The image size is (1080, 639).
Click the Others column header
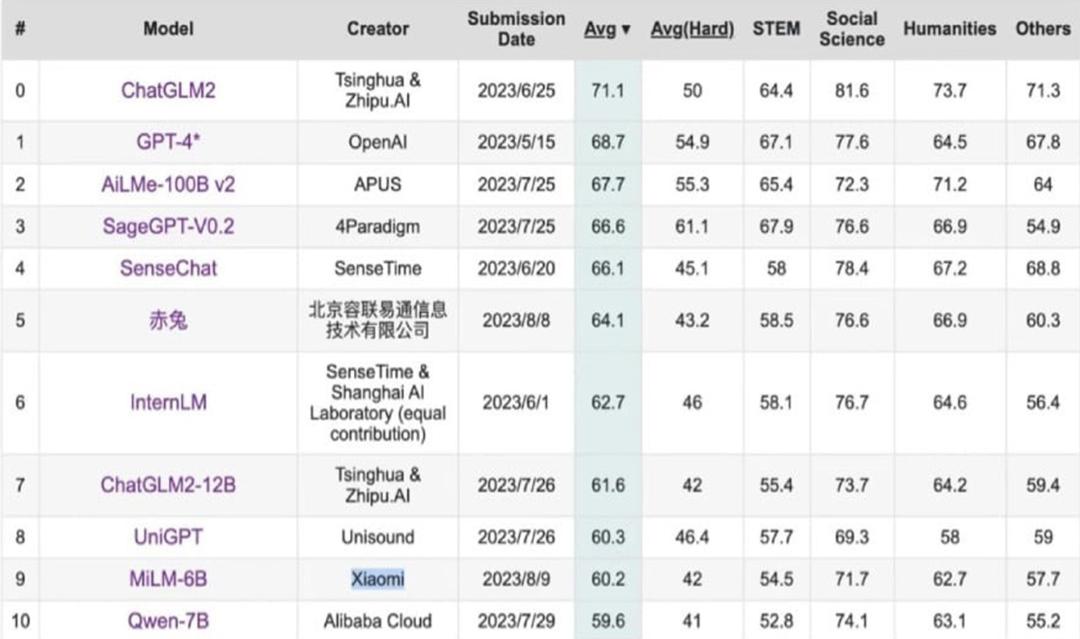click(1043, 29)
